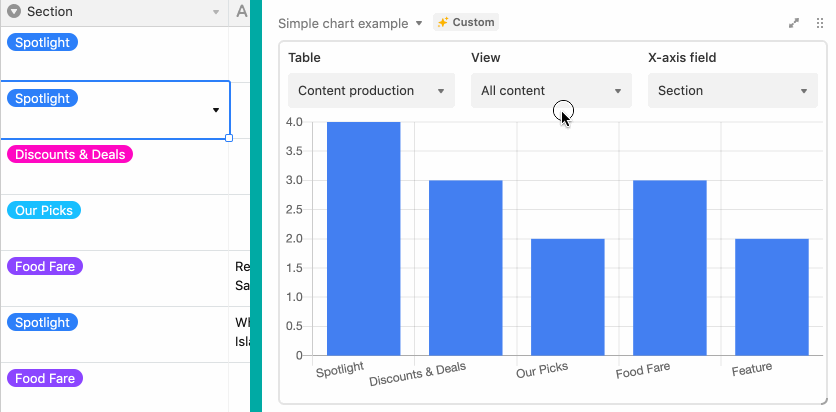Click the Custom sparkle badge
836x412 pixels.
pos(466,22)
